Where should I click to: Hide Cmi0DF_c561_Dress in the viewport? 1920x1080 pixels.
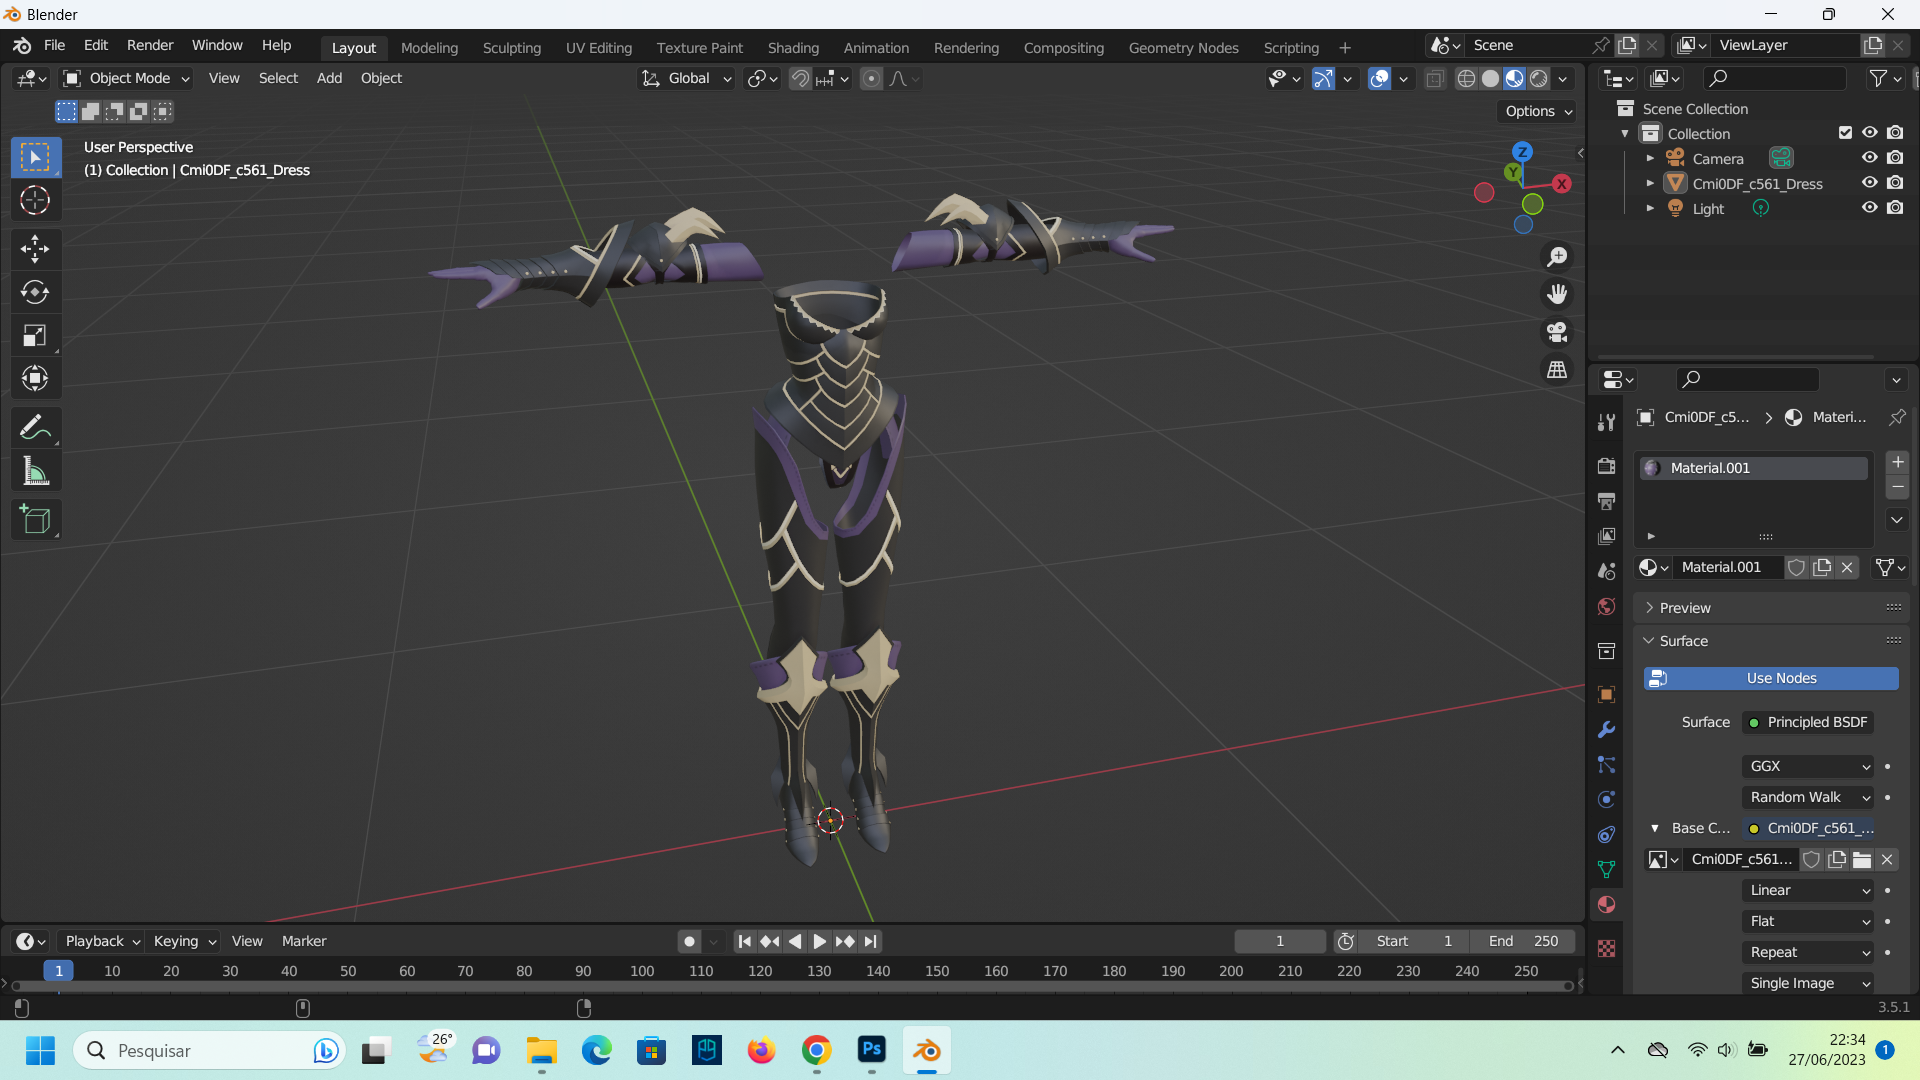pos(1869,183)
